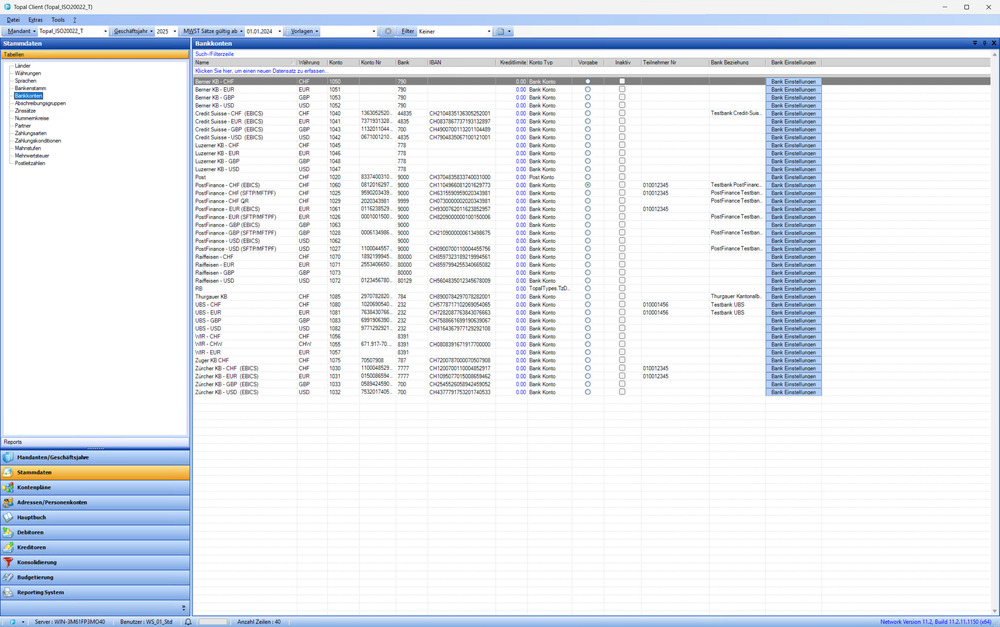Mark Berner KB - EUR as inactive
Image resolution: width=1000 pixels, height=627 pixels.
pyautogui.click(x=622, y=89)
